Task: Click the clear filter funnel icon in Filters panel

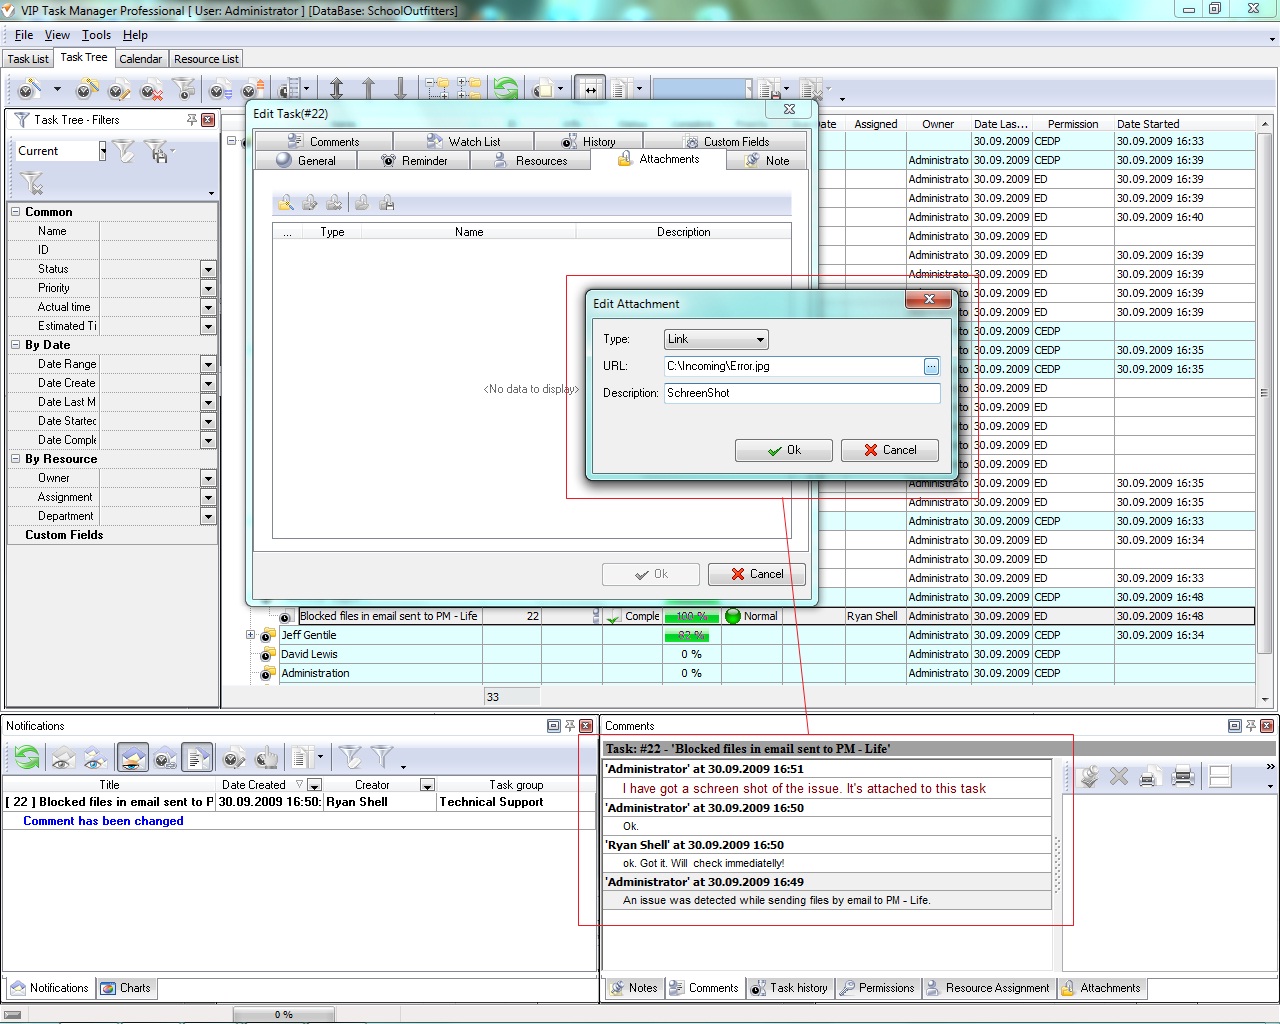Action: click(x=32, y=184)
